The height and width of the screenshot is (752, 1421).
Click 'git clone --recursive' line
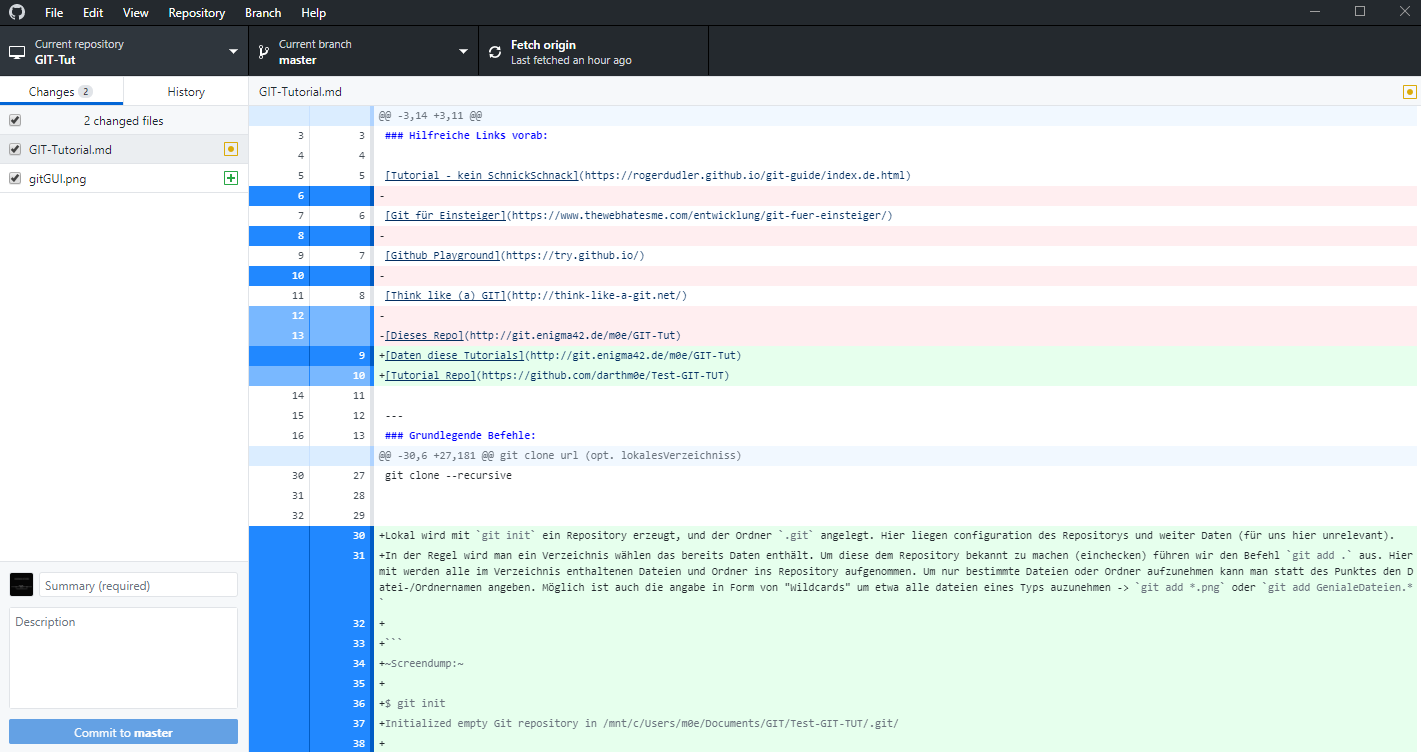448,475
